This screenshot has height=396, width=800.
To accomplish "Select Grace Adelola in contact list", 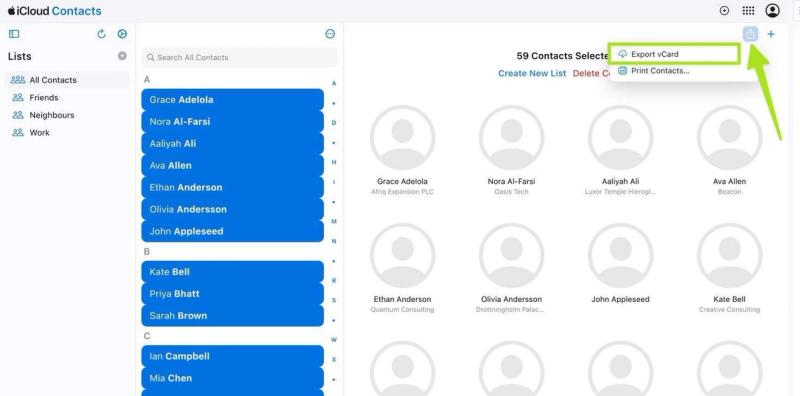I will tap(232, 100).
